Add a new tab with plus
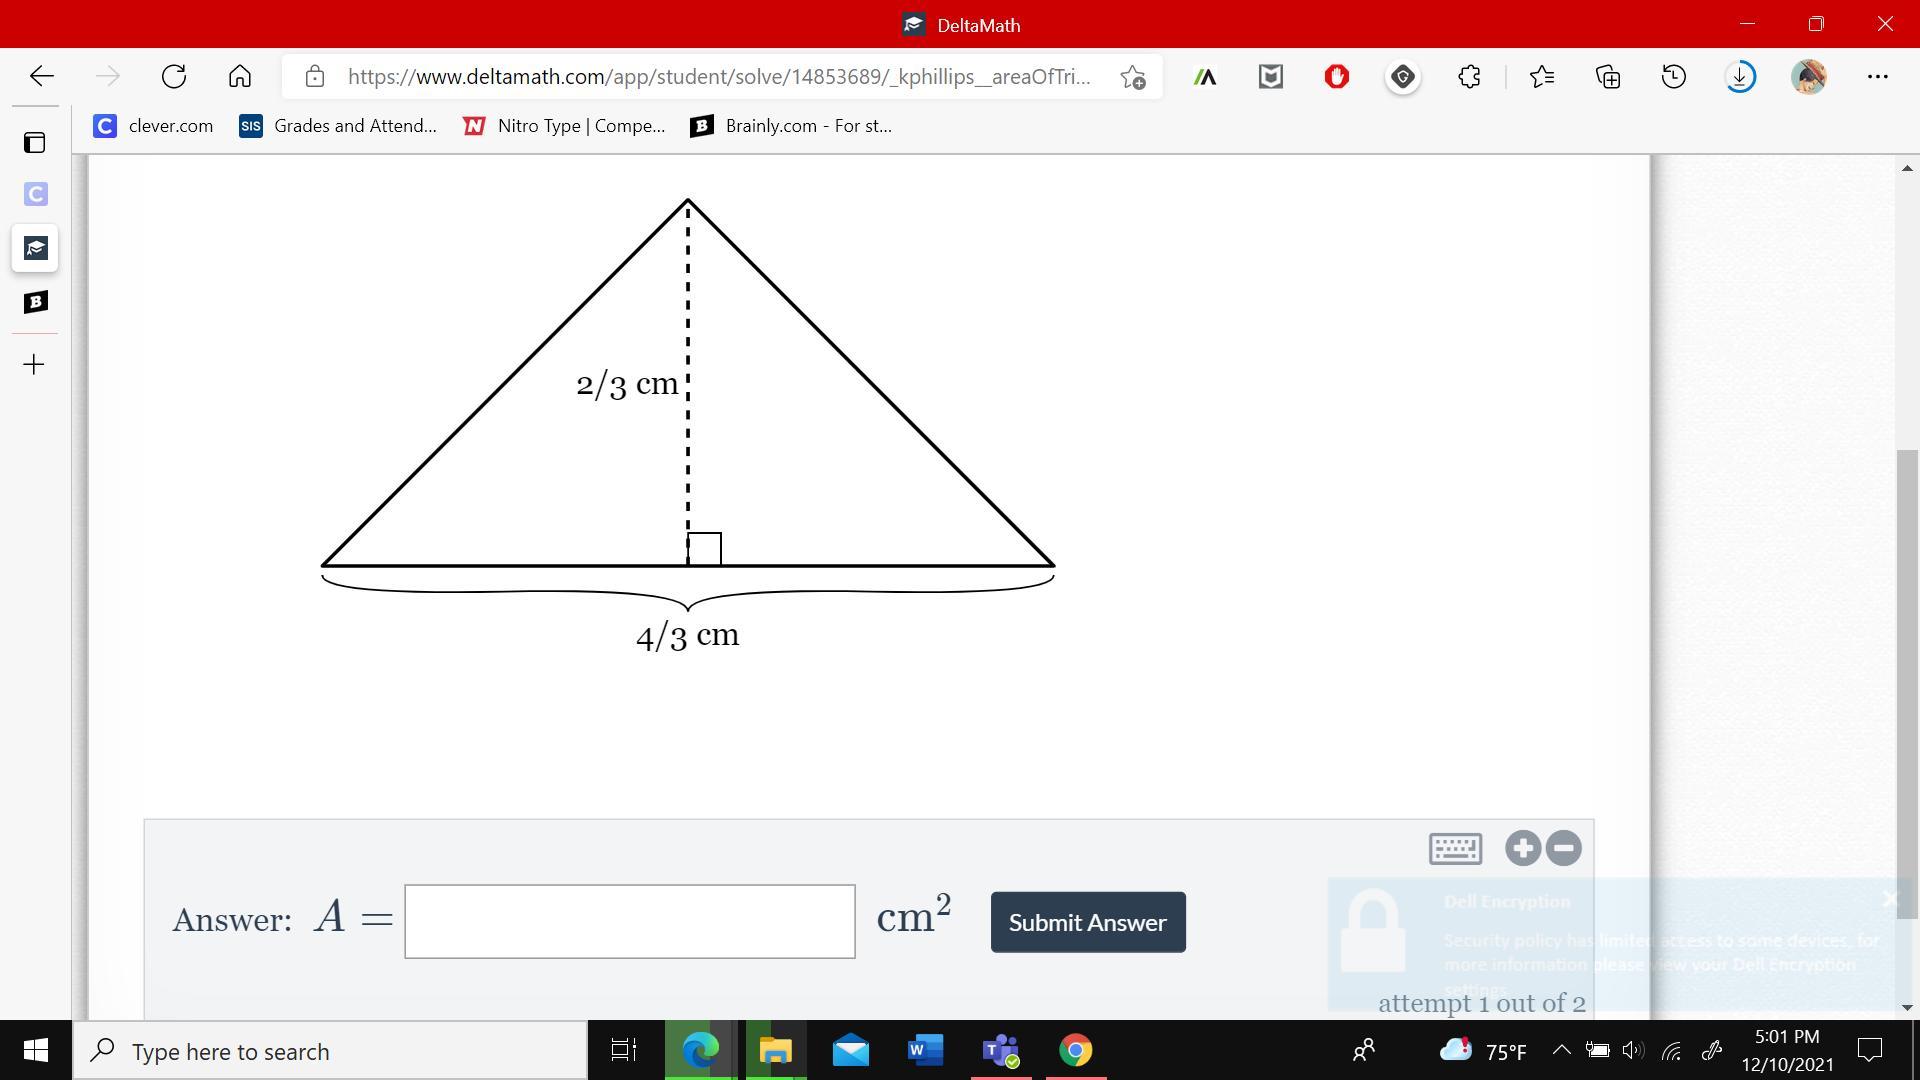Viewport: 1920px width, 1080px height. pos(34,364)
